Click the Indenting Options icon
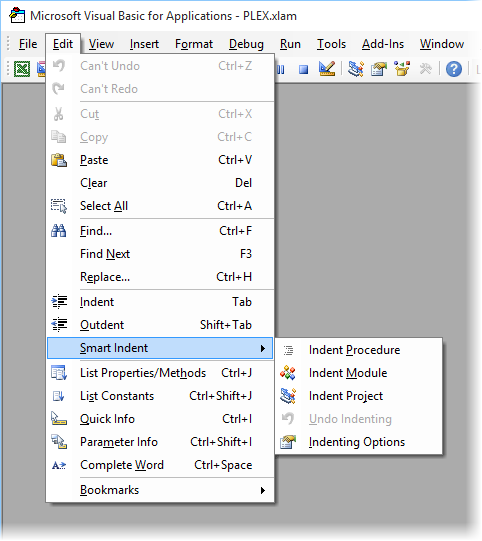The image size is (482, 541). [288, 442]
